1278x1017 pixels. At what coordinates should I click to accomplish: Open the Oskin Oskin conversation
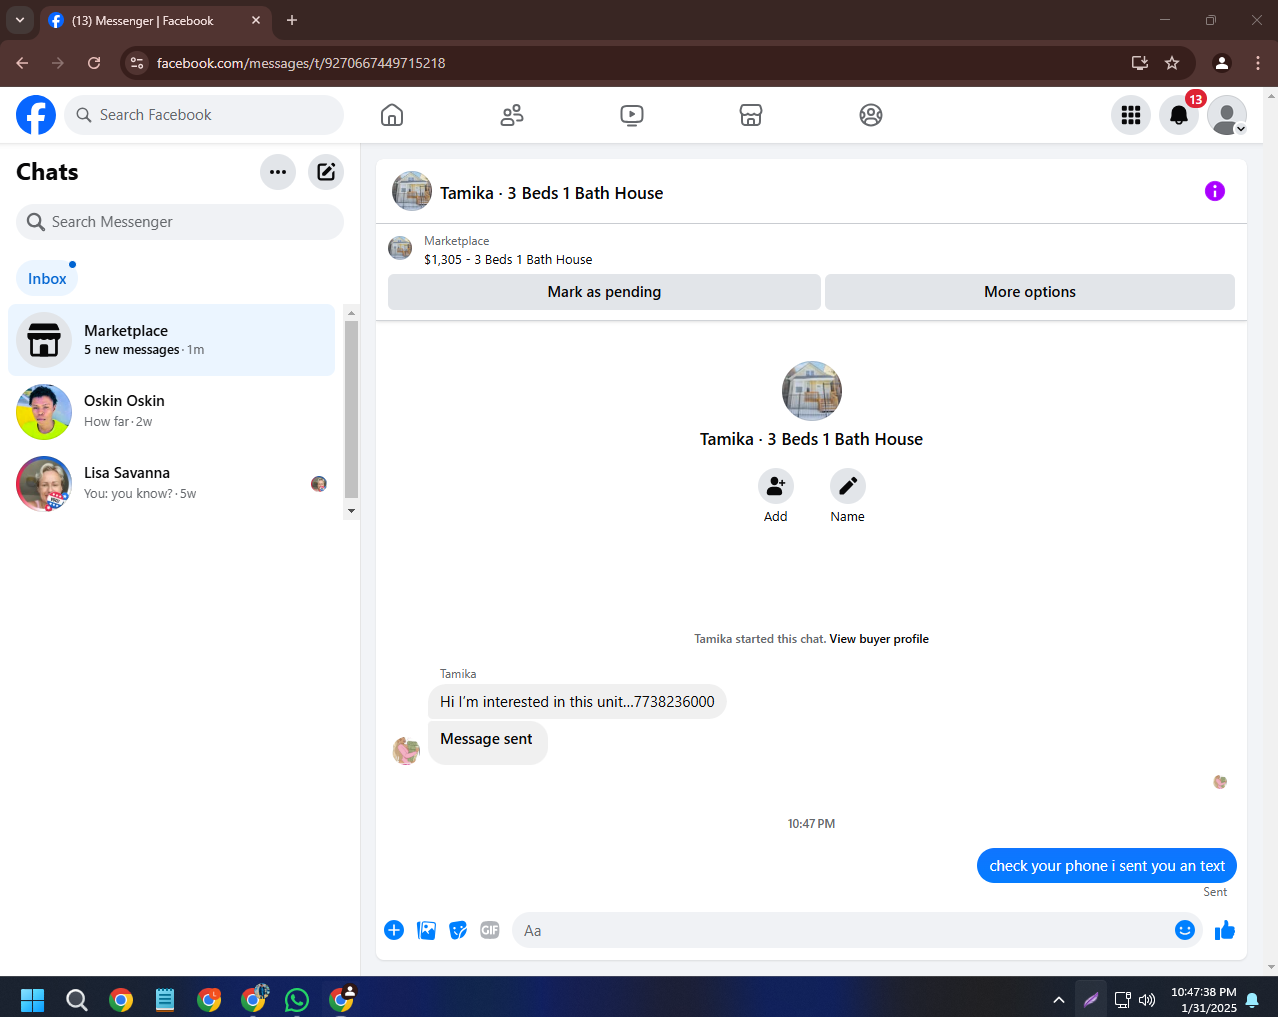171,412
